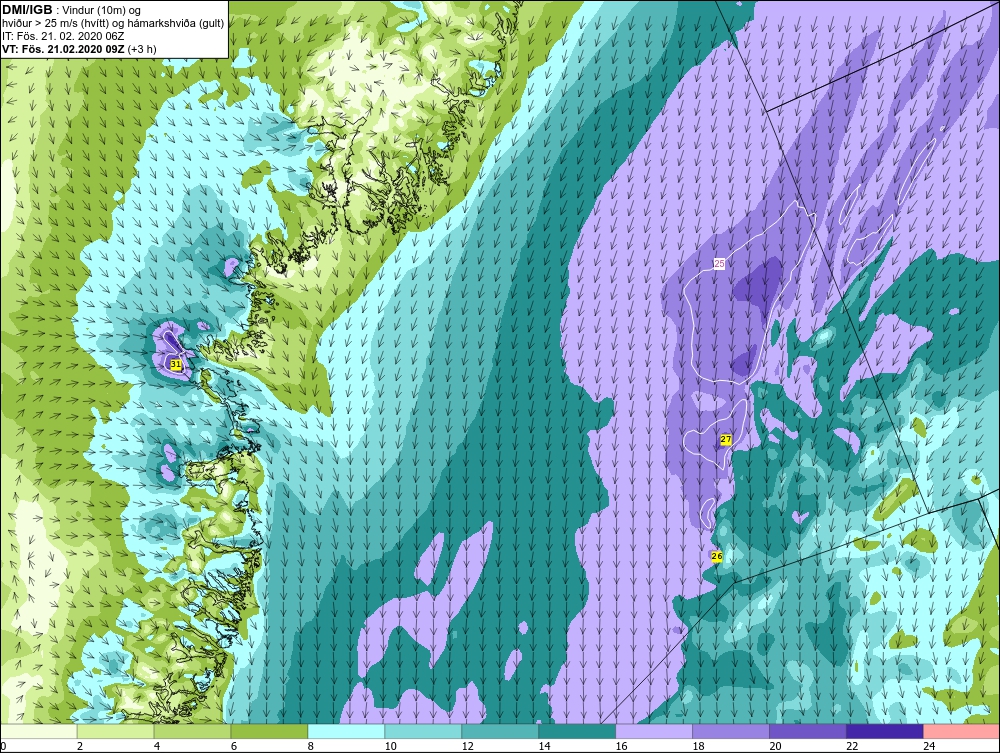
Task: Click the legend scale value 8
Action: [311, 746]
